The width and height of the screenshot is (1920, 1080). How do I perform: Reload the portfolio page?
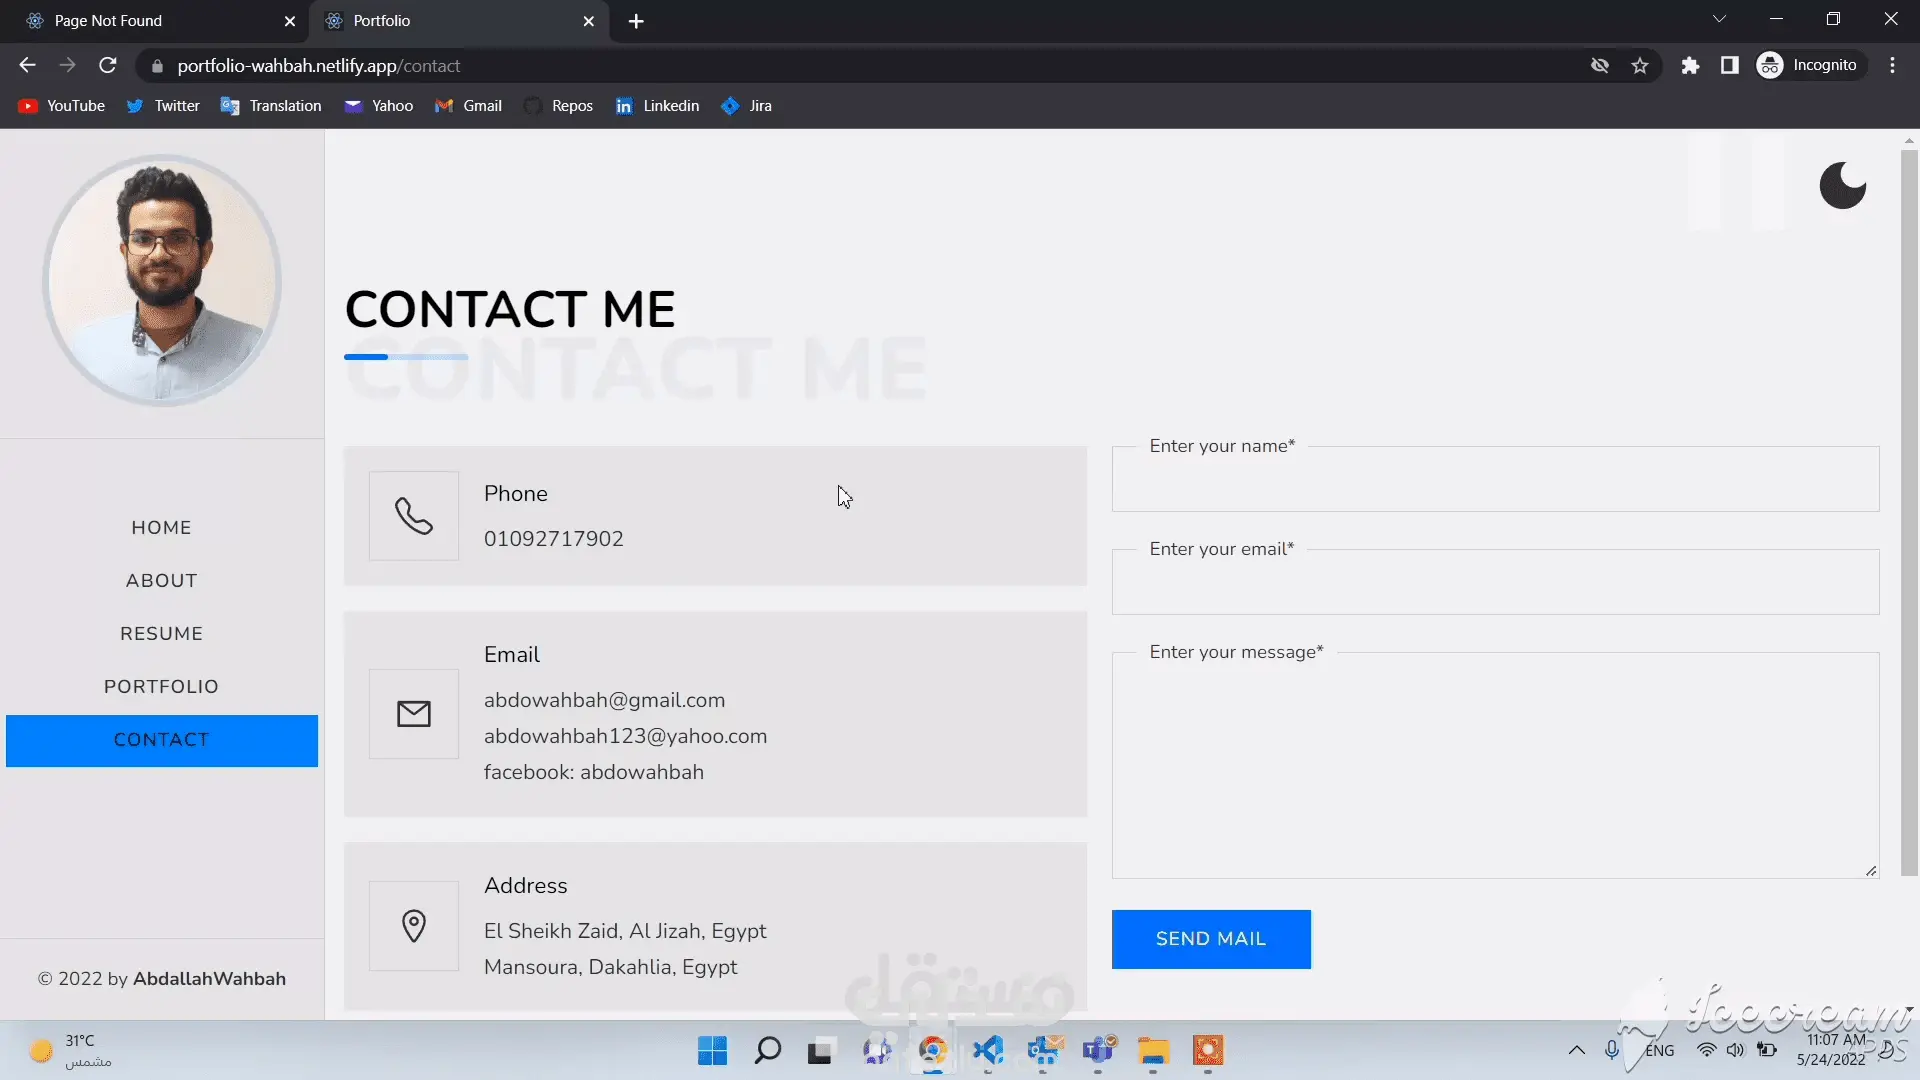pyautogui.click(x=108, y=66)
